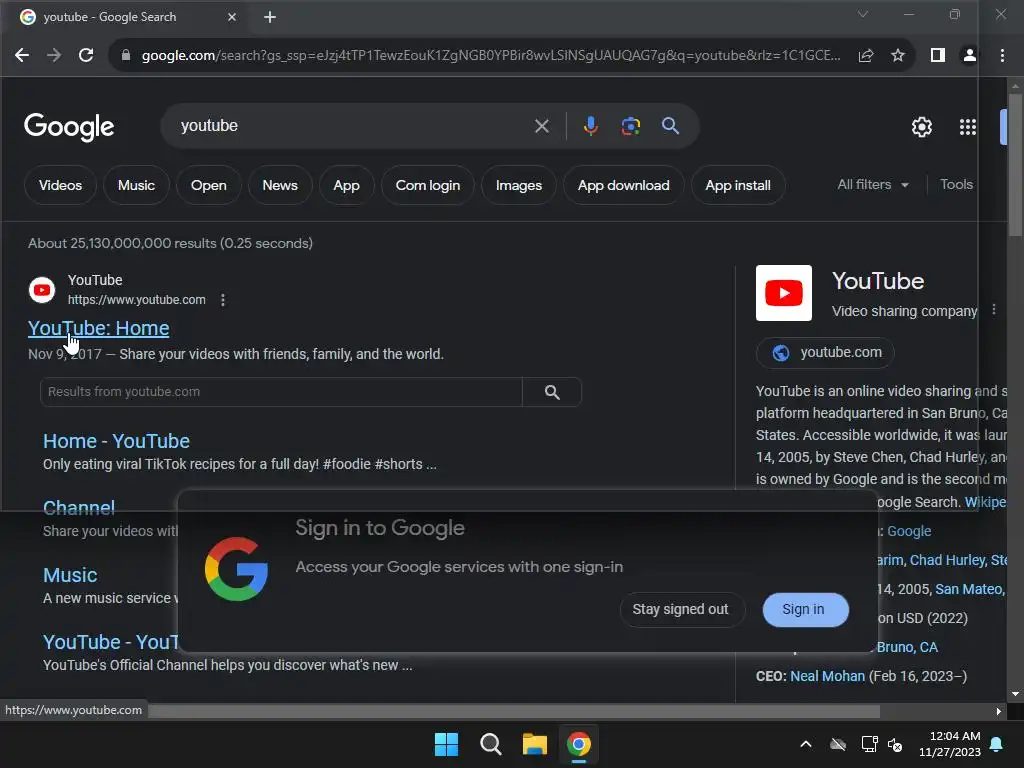This screenshot has width=1024, height=768.
Task: Open the San Mateo link
Action: click(968, 589)
